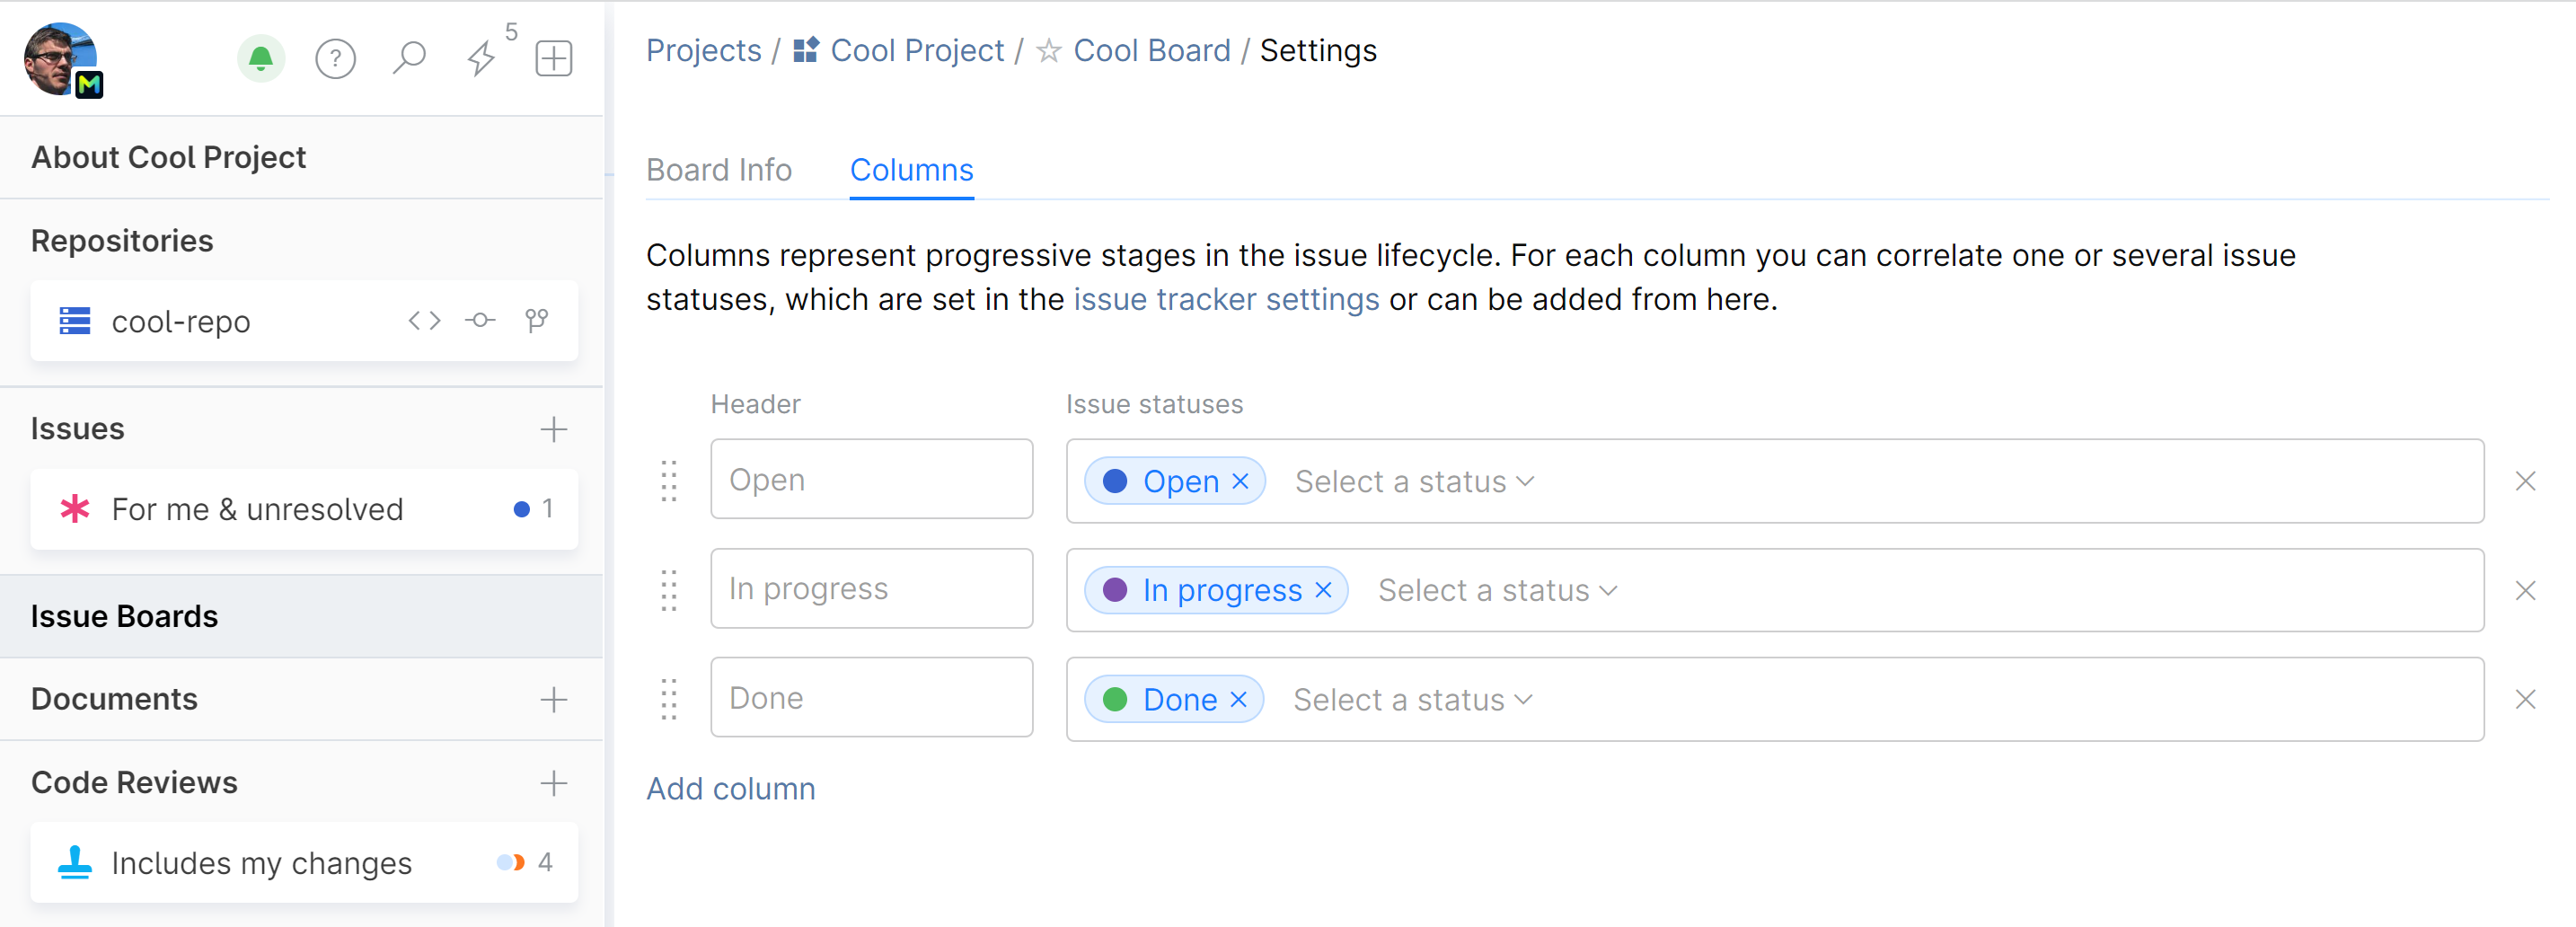Remove the In progress status tag
The height and width of the screenshot is (927, 2576).
pos(1324,590)
